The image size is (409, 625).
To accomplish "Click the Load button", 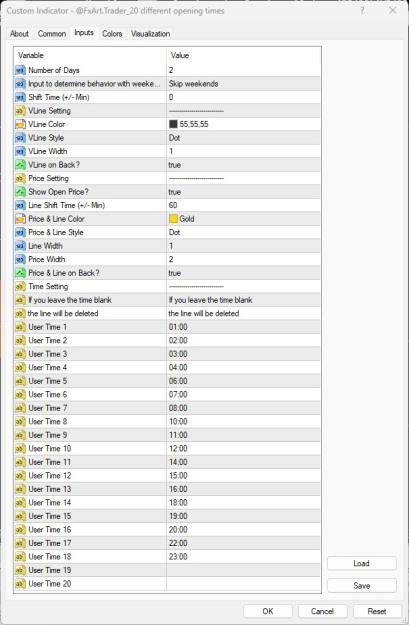I will (362, 564).
